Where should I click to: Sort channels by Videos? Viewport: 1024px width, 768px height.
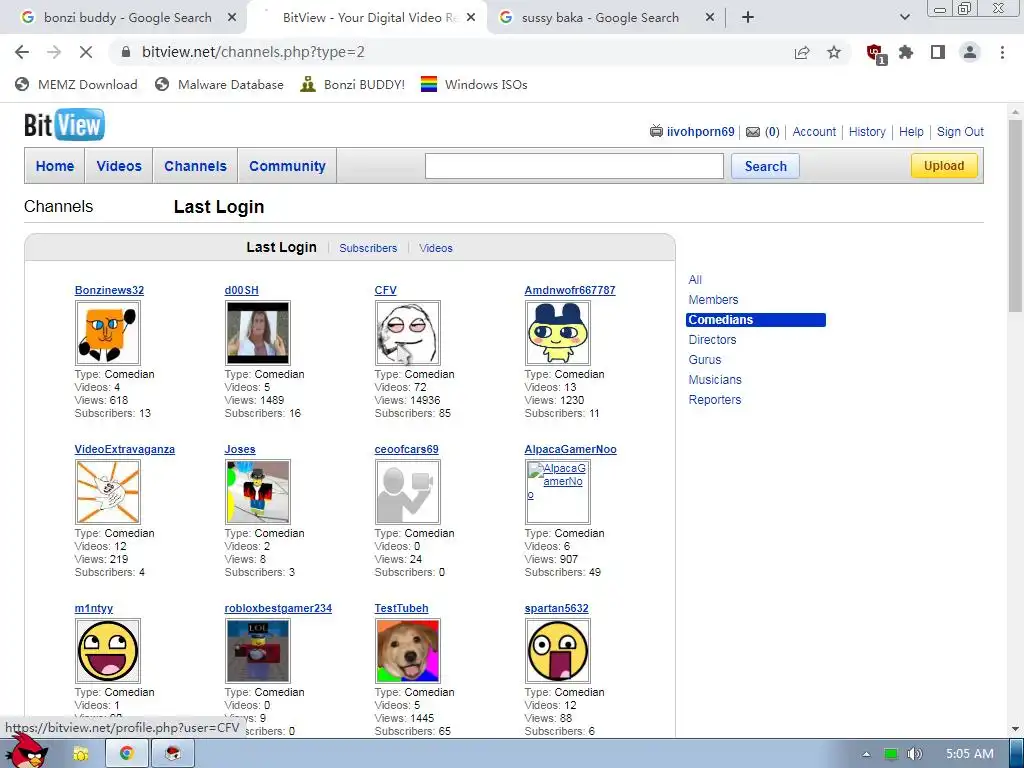[x=436, y=248]
